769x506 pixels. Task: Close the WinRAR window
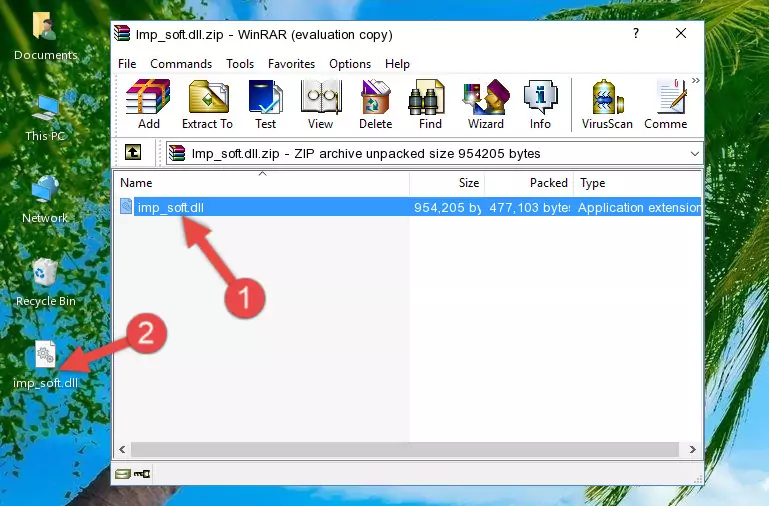point(681,33)
